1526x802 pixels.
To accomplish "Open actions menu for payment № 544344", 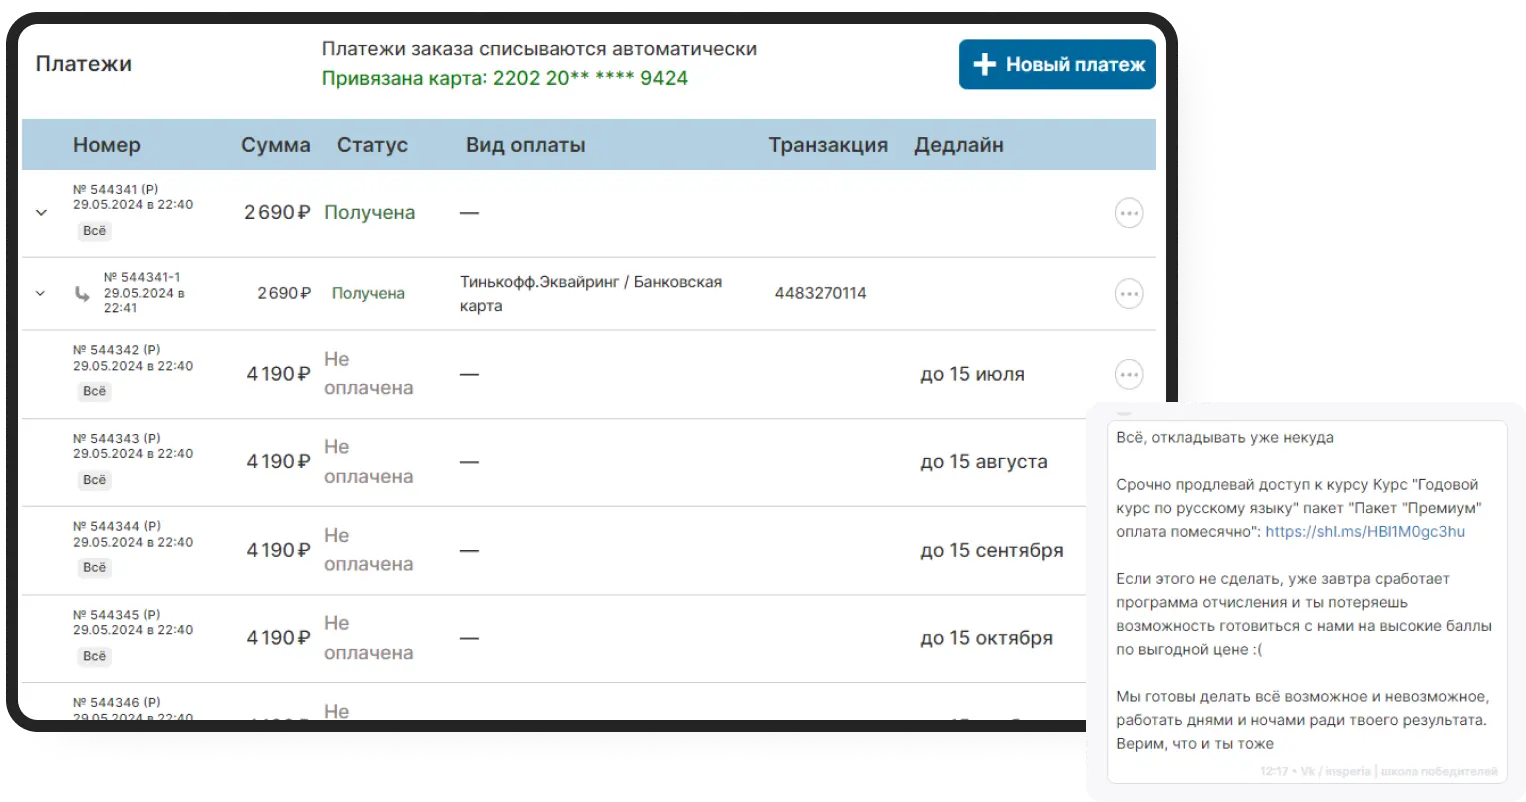I will point(1128,550).
